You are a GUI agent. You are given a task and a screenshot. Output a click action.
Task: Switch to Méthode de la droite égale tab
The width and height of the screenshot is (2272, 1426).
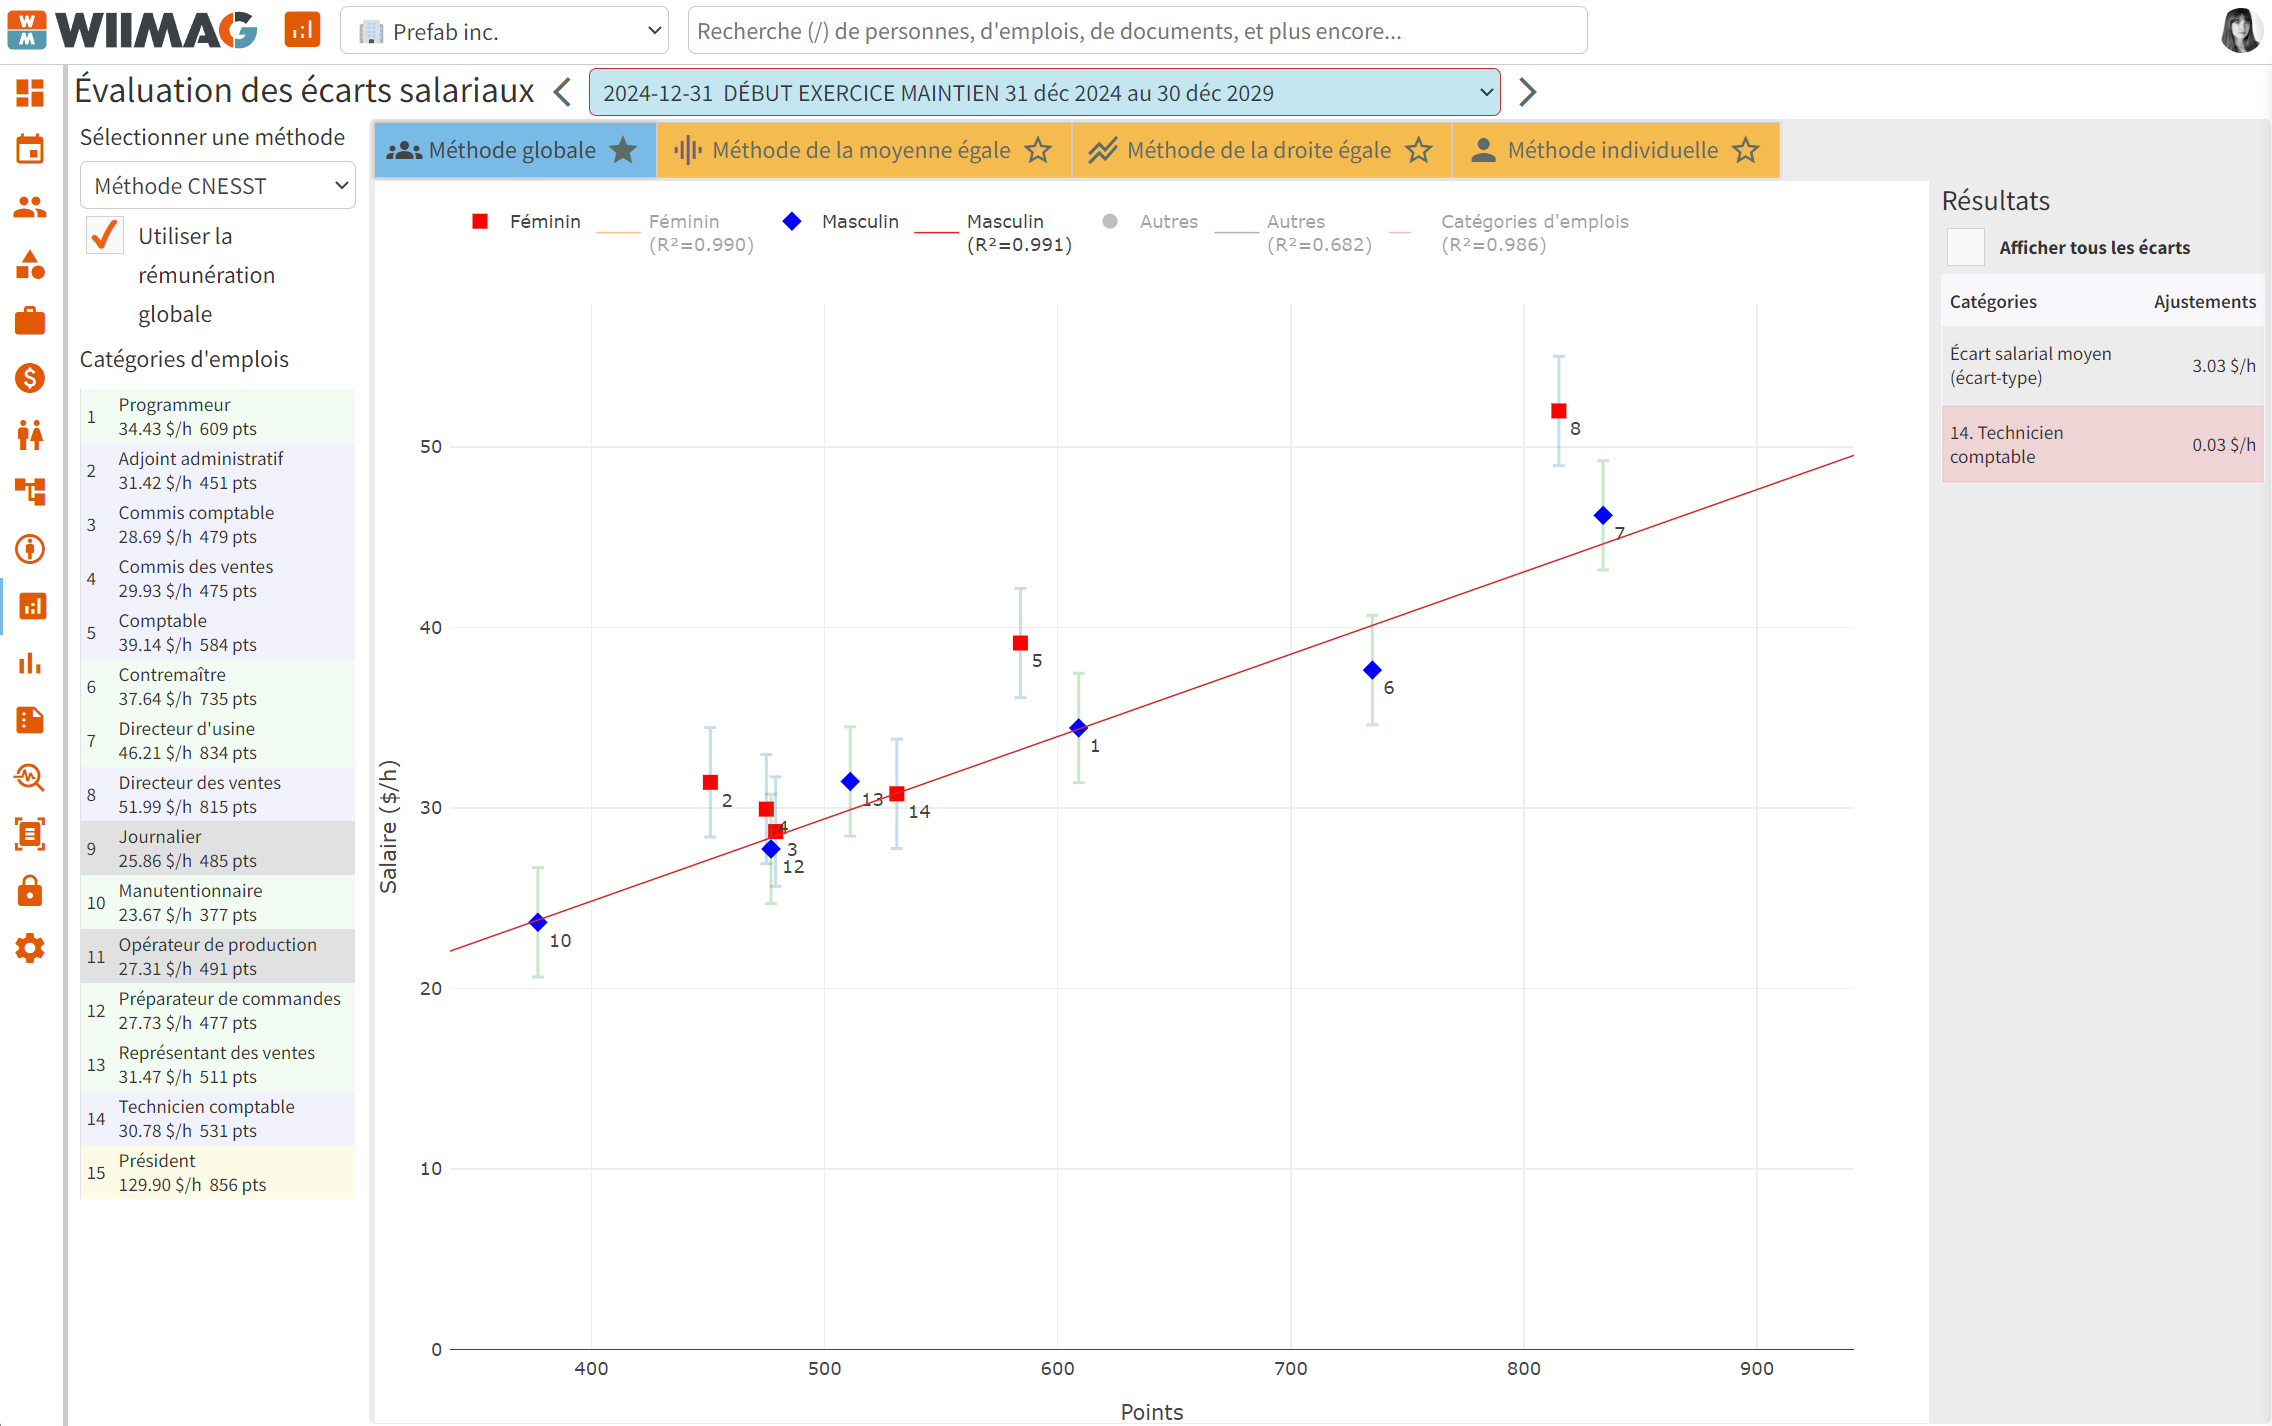(x=1261, y=150)
